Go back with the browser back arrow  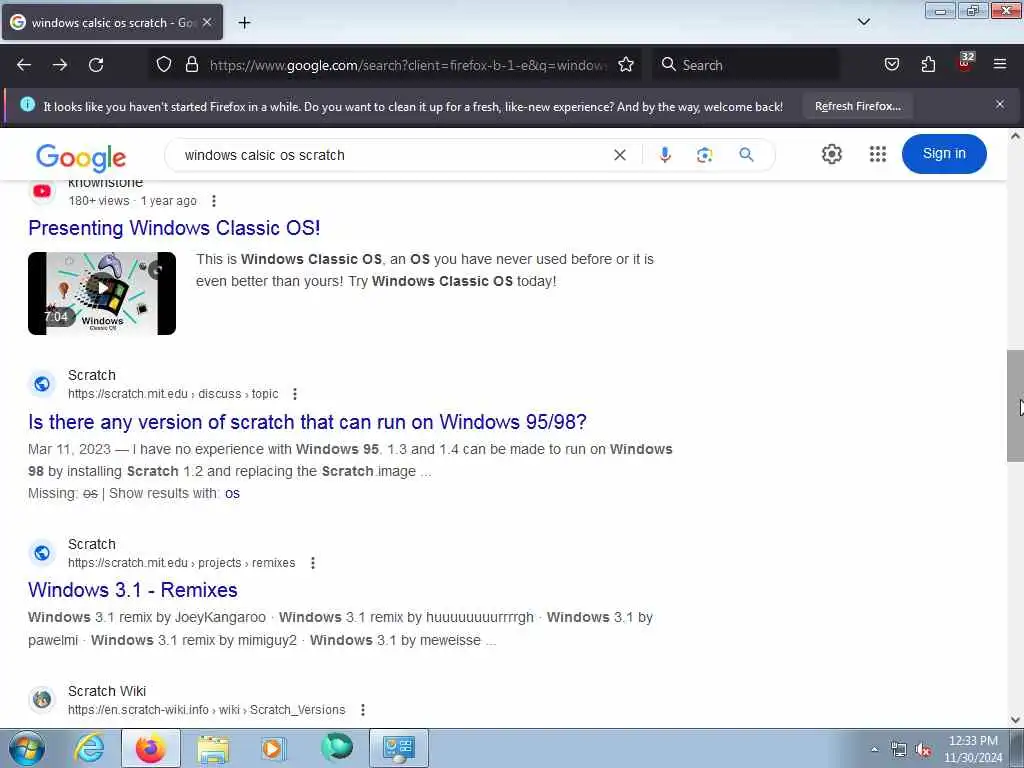click(24, 65)
